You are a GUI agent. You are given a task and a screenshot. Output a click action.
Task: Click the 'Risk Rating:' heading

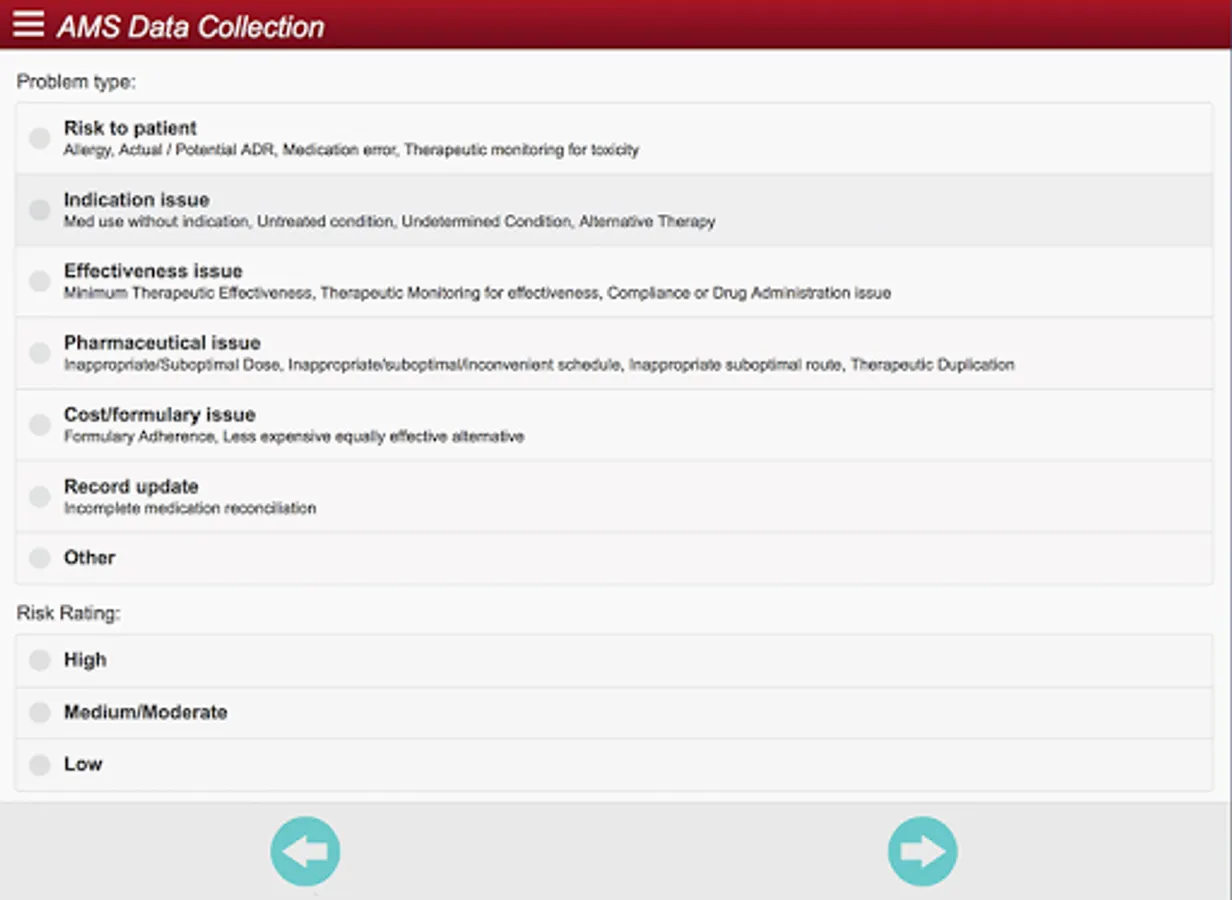pyautogui.click(x=69, y=614)
